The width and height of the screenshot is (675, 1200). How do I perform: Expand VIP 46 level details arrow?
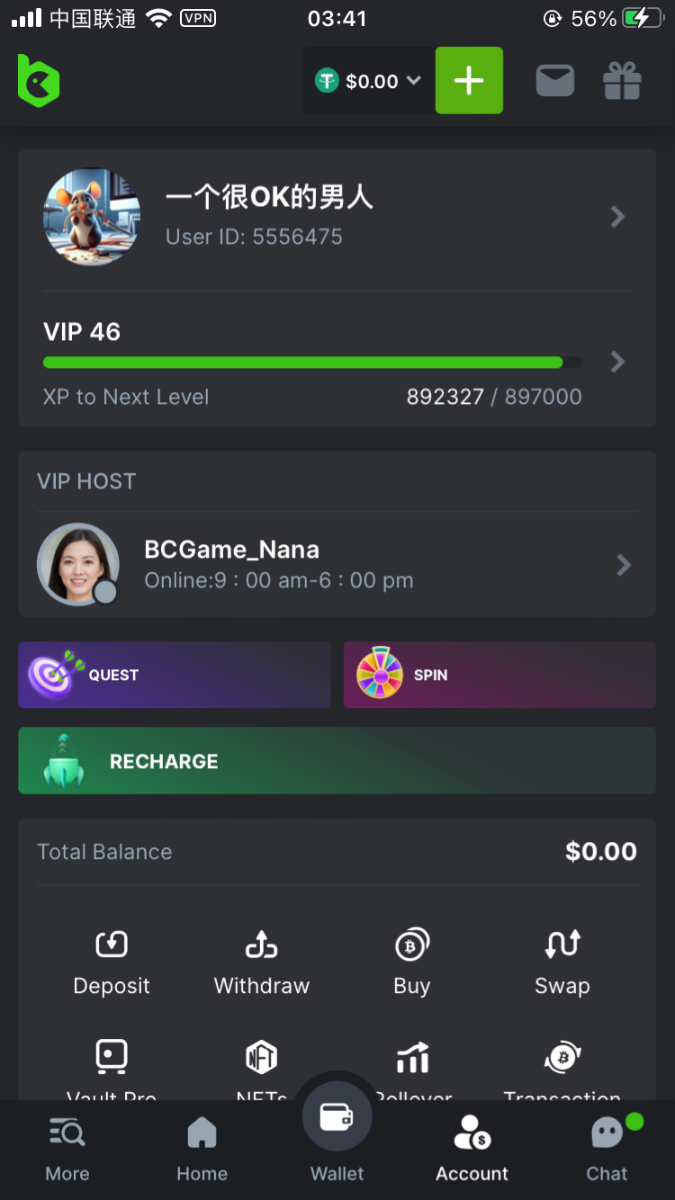pos(618,361)
